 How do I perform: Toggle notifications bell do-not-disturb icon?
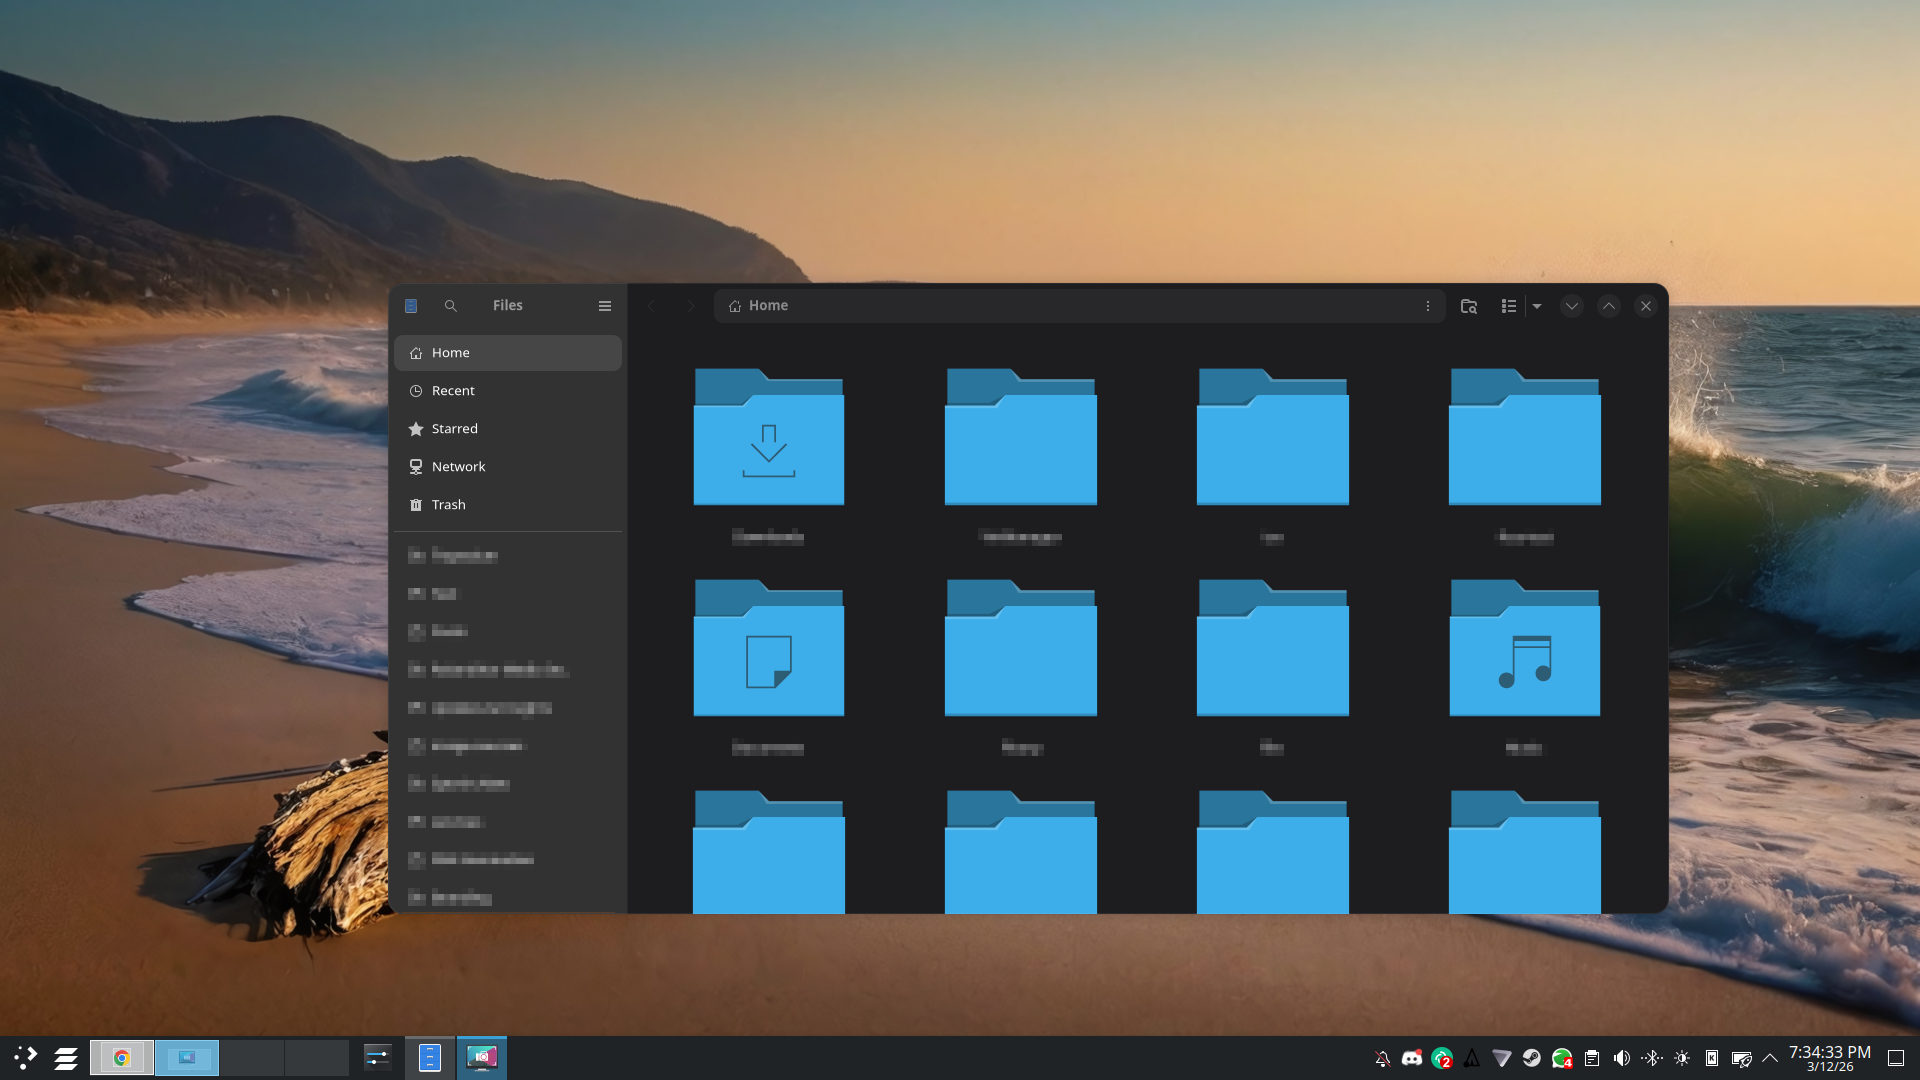pyautogui.click(x=1382, y=1058)
